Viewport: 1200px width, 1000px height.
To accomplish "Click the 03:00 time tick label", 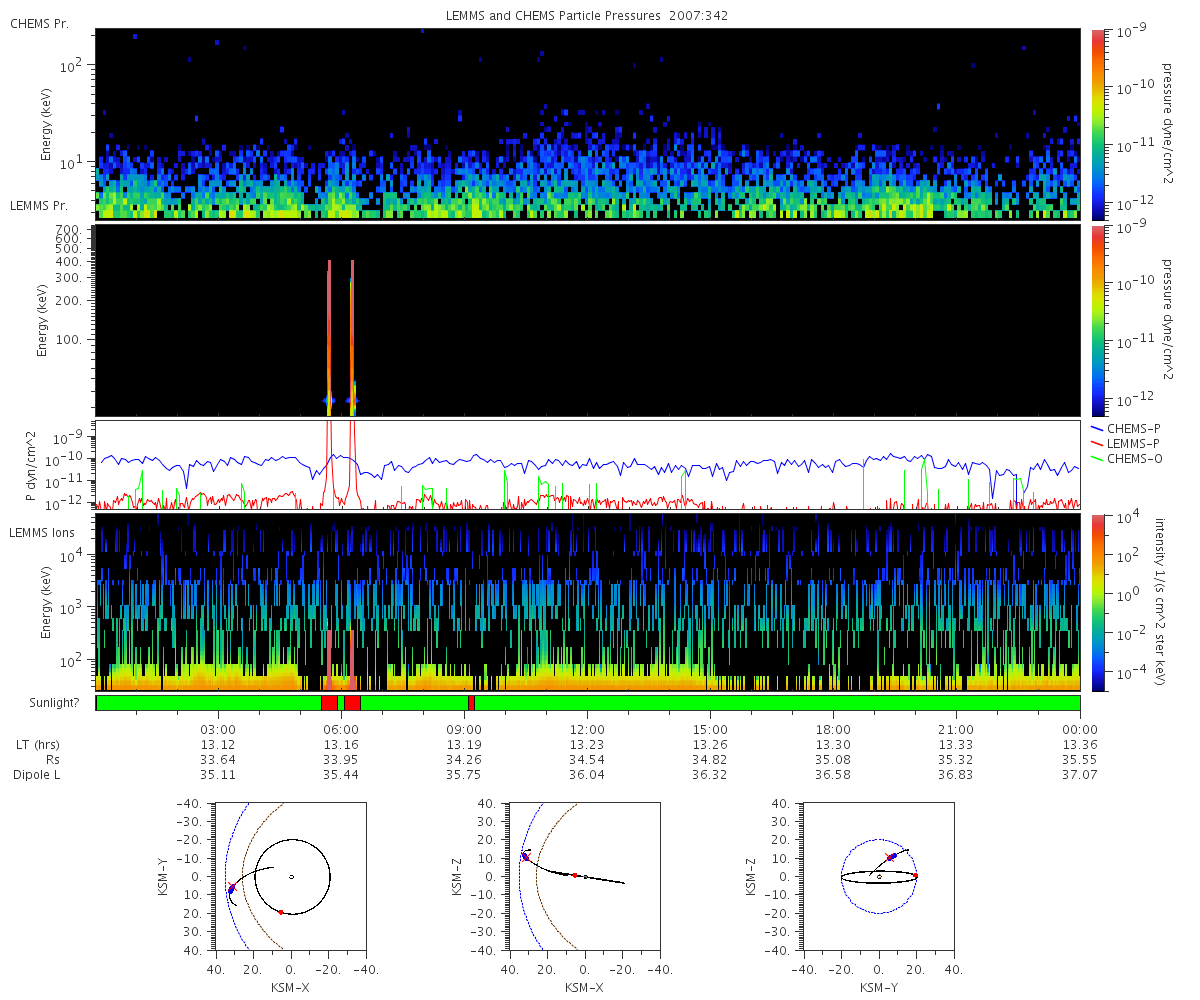I will (218, 729).
